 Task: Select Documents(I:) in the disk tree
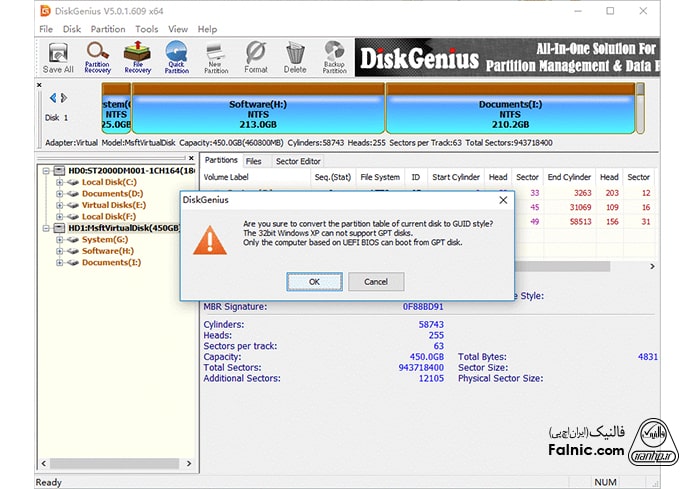(111, 263)
